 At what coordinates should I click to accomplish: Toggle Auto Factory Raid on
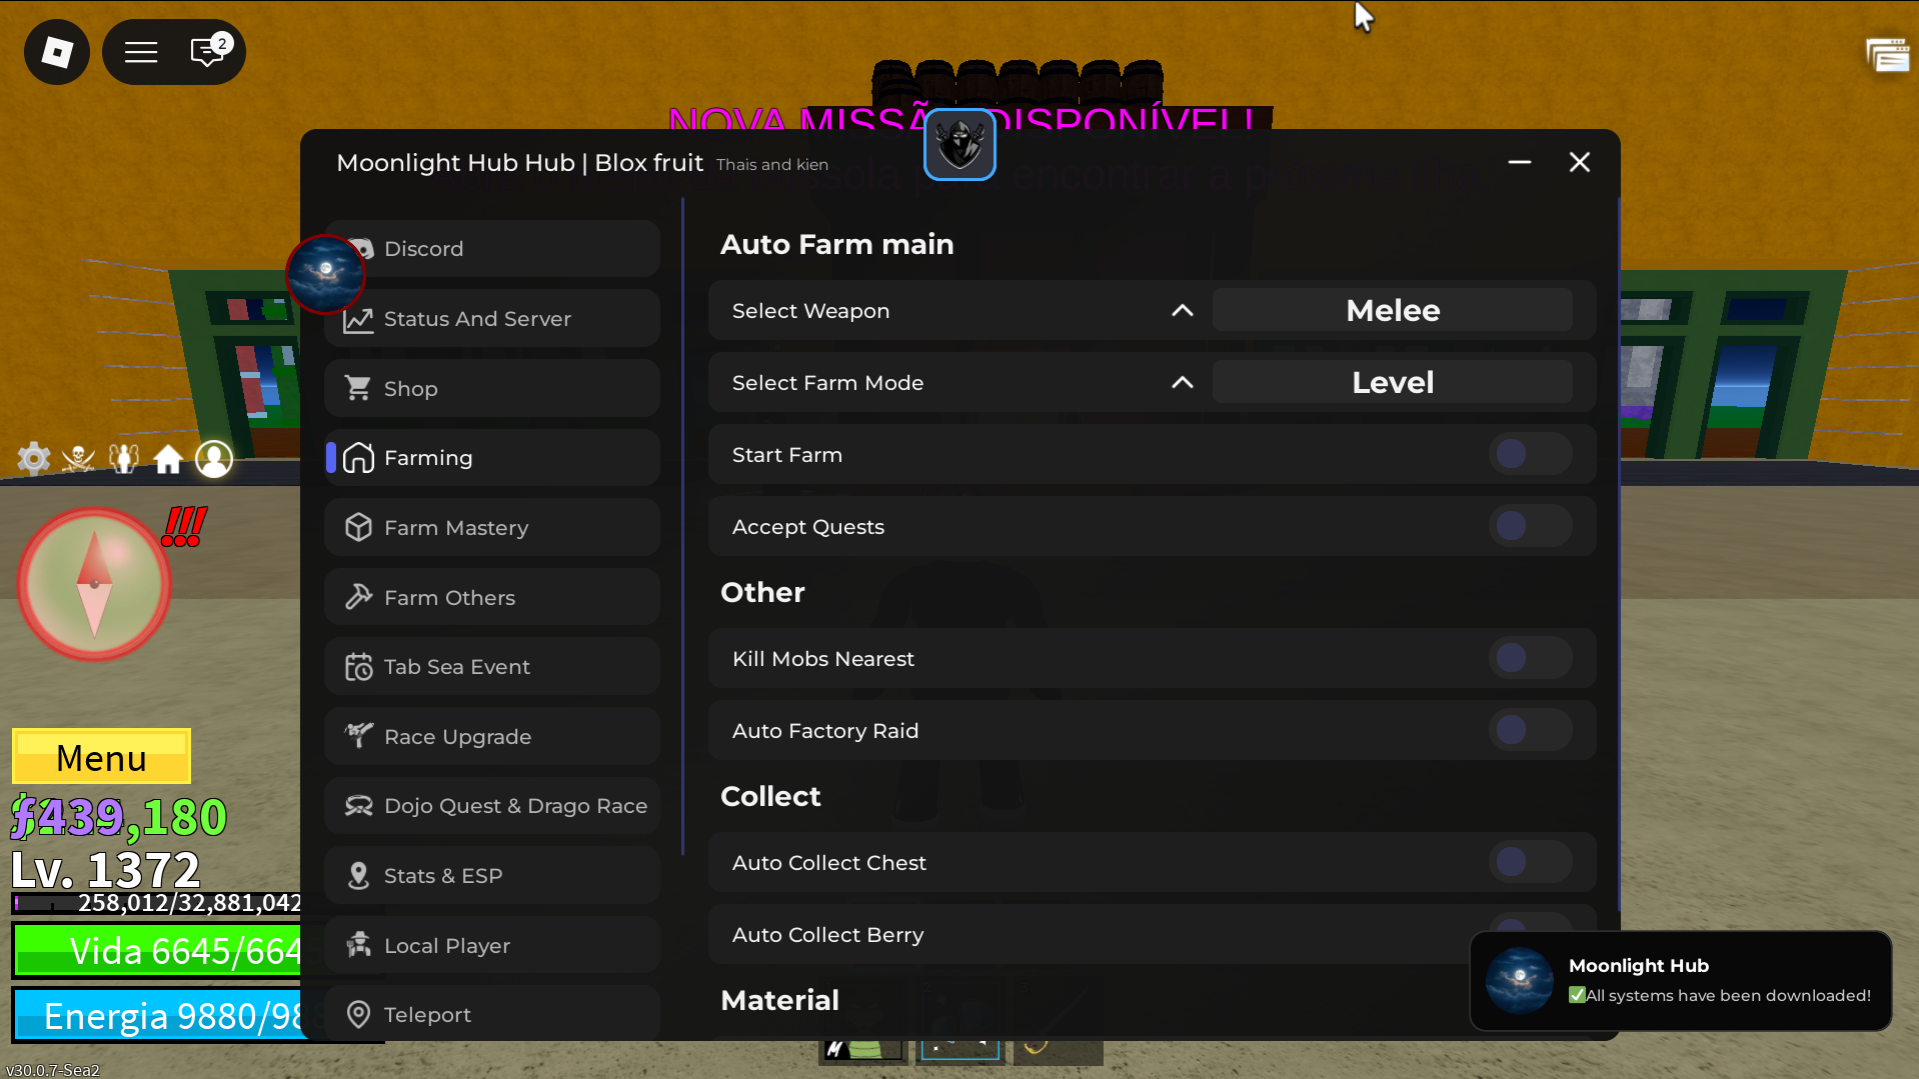(1530, 730)
